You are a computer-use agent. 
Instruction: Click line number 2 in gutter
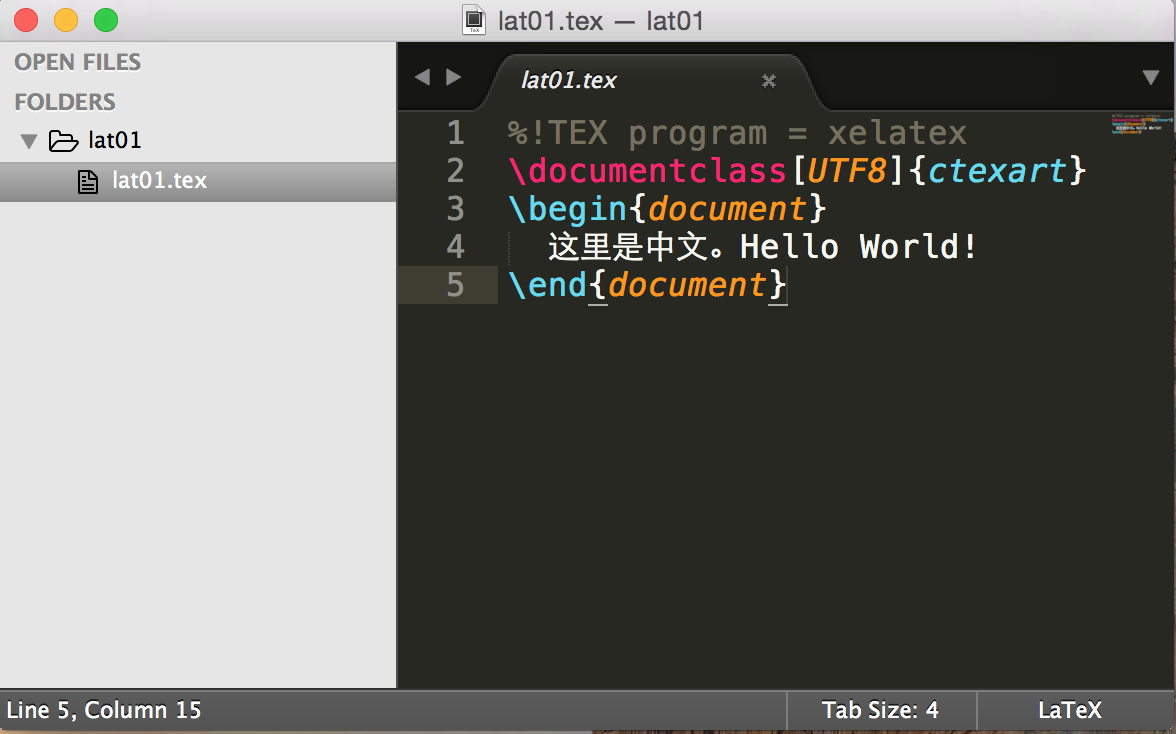[x=455, y=171]
